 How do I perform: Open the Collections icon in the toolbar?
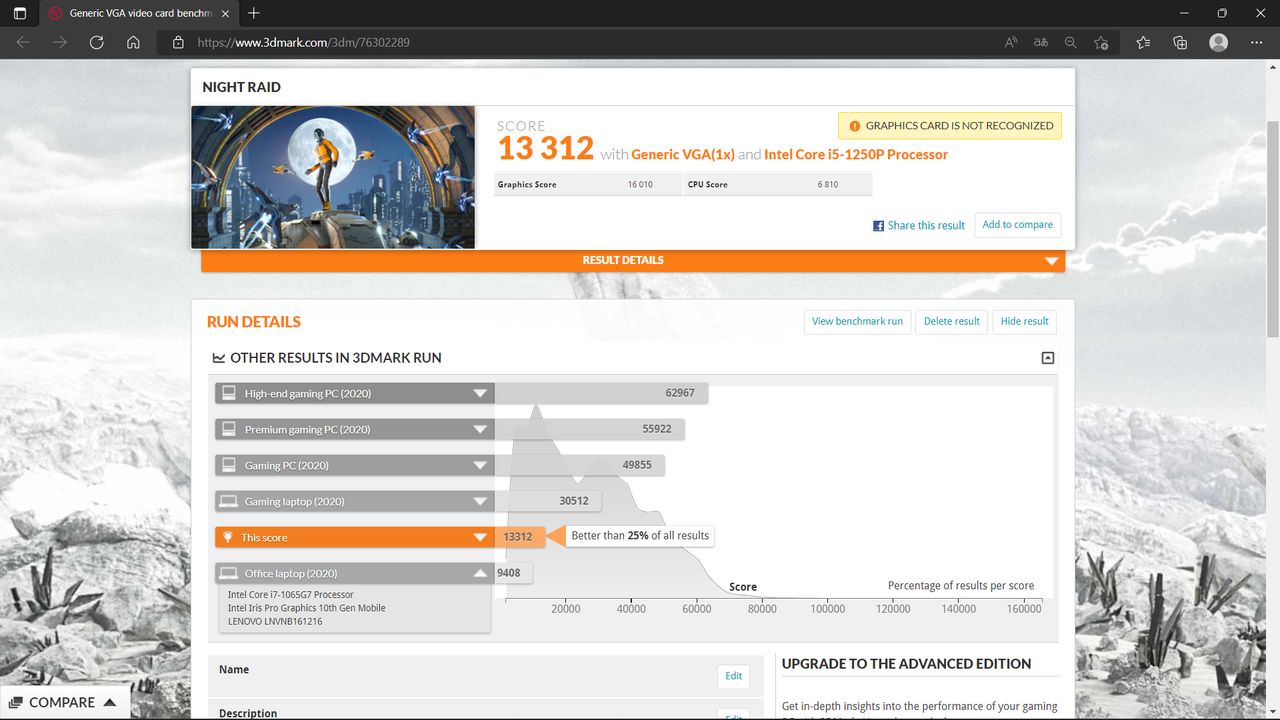click(x=1180, y=42)
